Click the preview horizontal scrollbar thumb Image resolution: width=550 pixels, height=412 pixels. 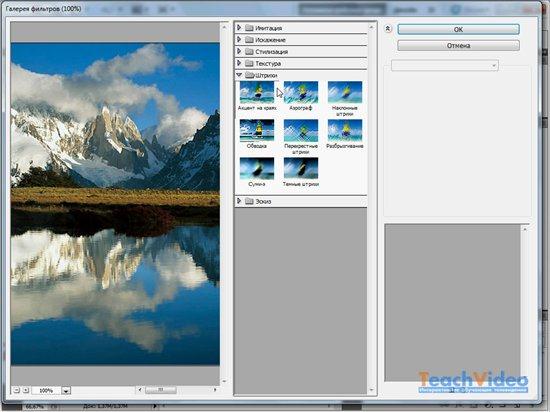coord(161,390)
